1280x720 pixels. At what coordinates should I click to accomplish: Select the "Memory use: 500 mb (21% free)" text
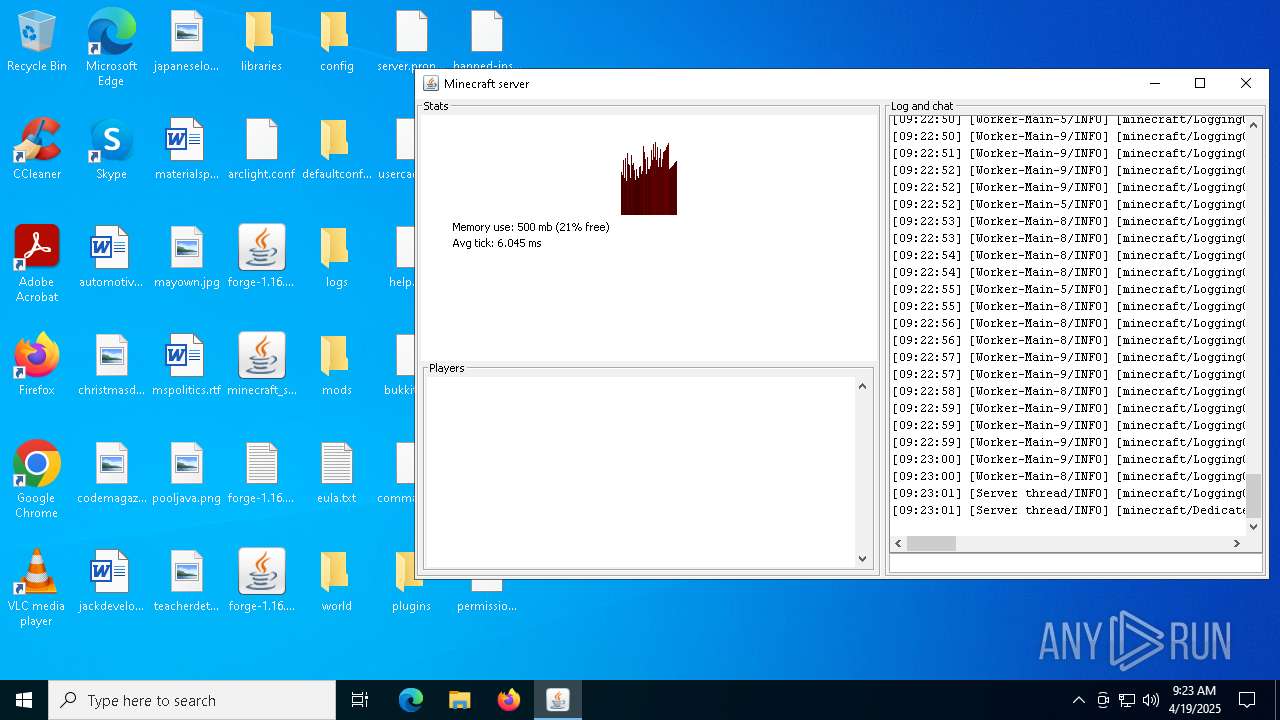pos(530,227)
